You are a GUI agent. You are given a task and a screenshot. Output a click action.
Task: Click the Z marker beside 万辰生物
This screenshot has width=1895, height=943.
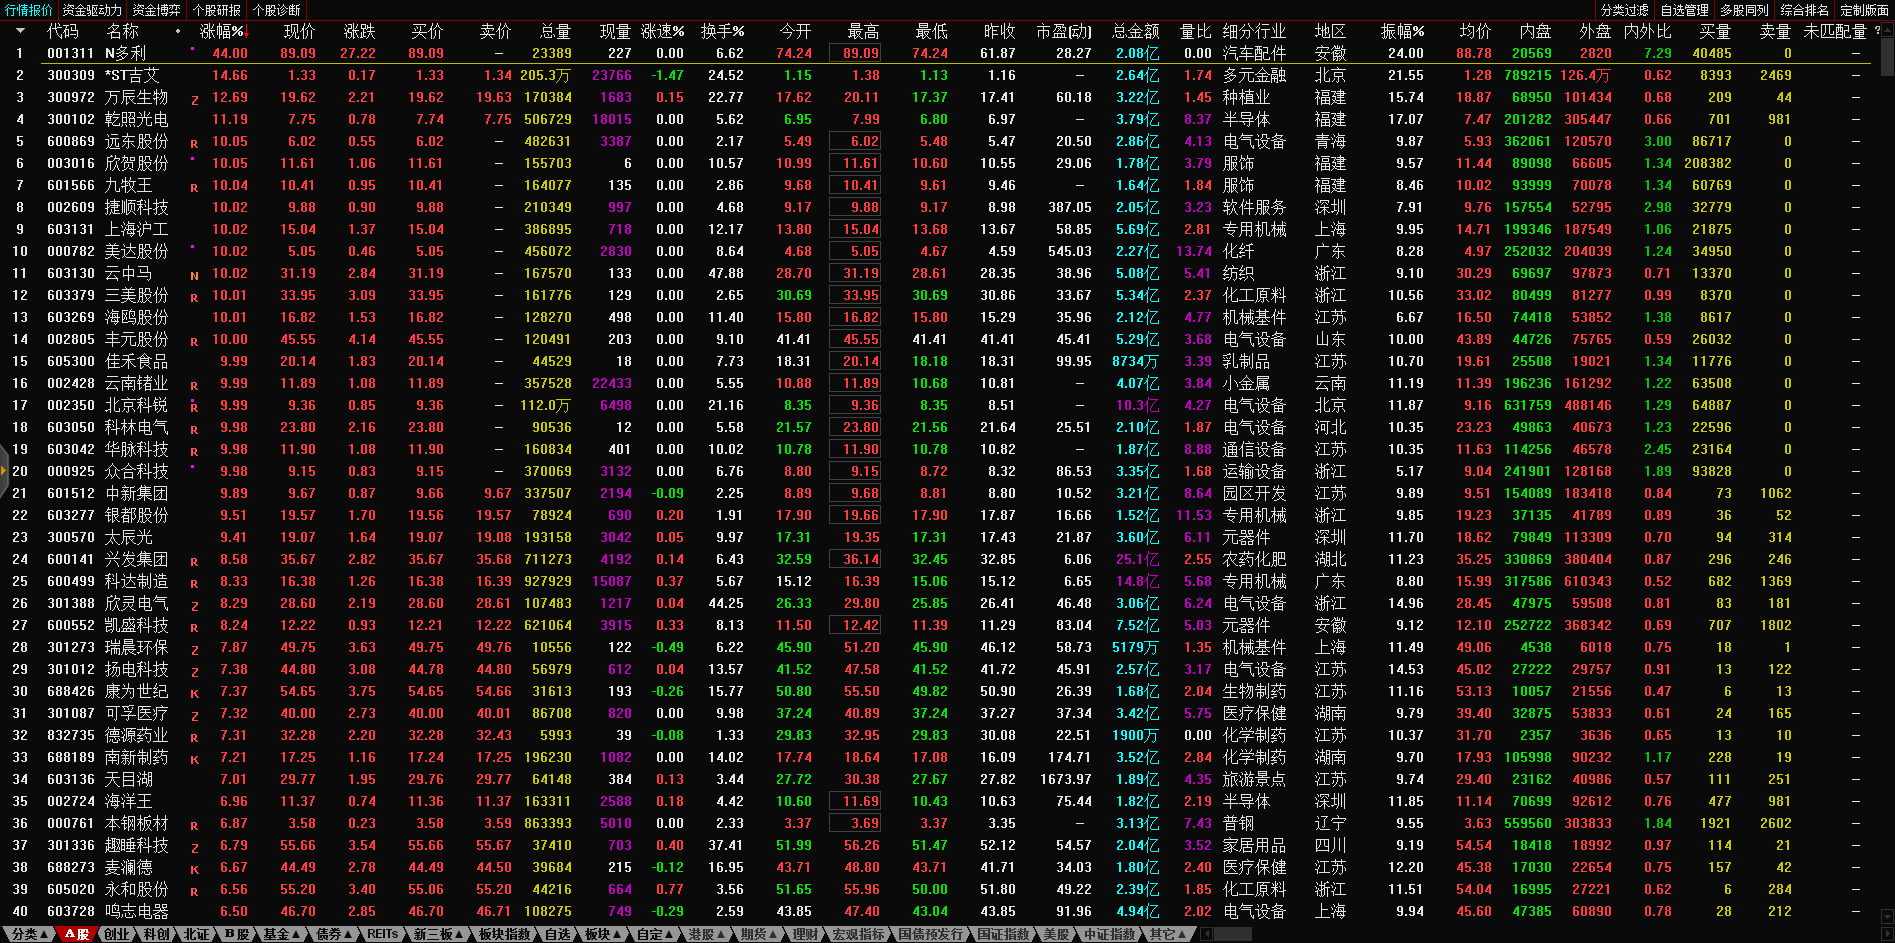(194, 99)
